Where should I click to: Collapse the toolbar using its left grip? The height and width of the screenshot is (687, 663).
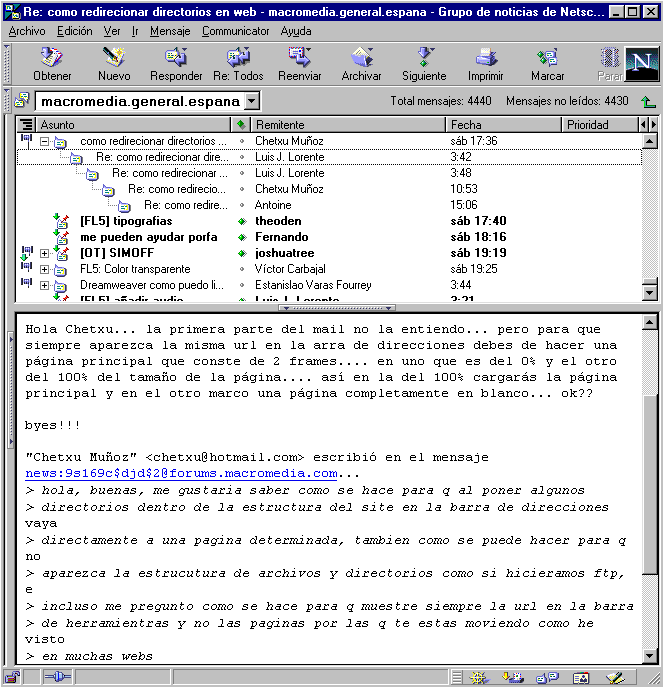pos(7,64)
